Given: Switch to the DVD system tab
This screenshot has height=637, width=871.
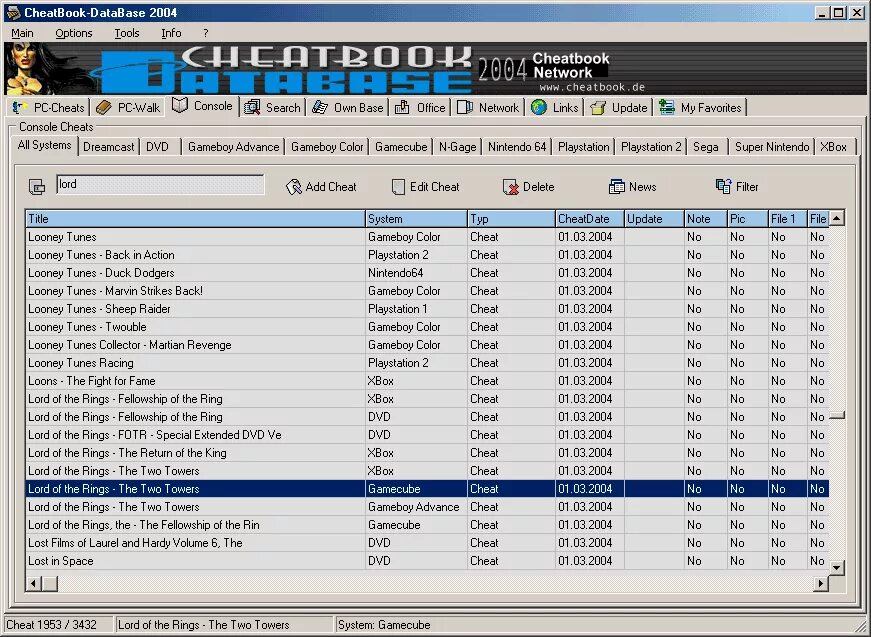Looking at the screenshot, I should point(158,147).
